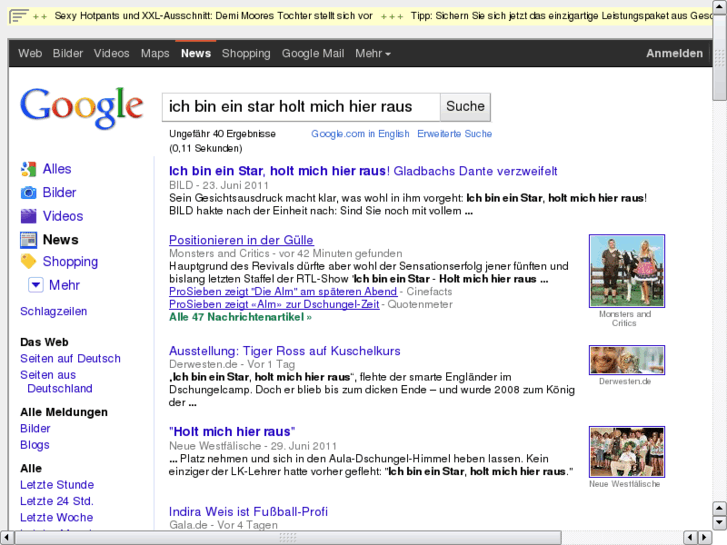Open the Erweiterte Suche link

click(x=454, y=134)
